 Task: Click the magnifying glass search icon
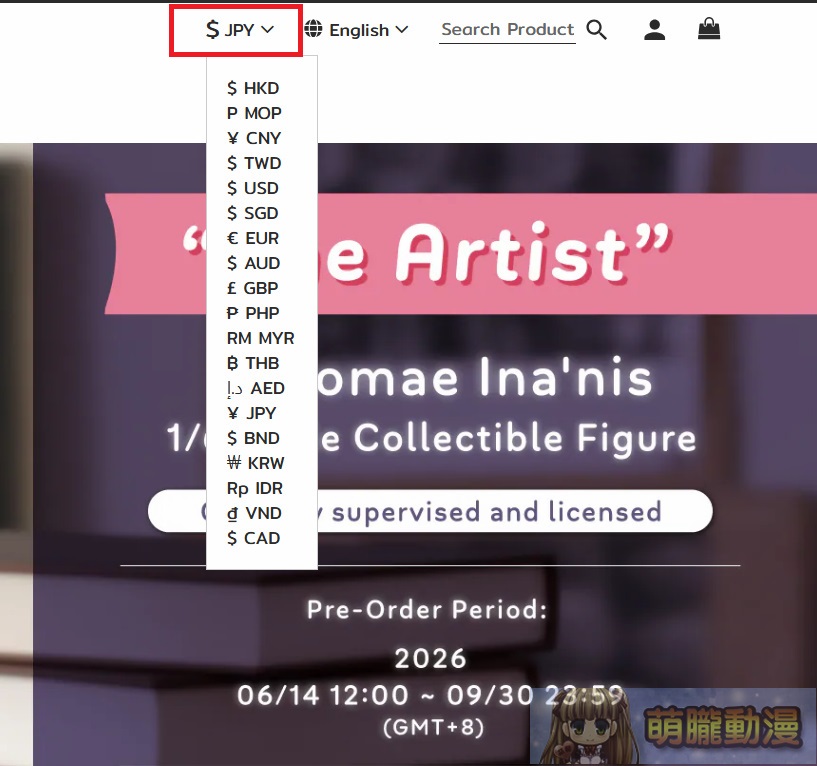click(x=596, y=30)
